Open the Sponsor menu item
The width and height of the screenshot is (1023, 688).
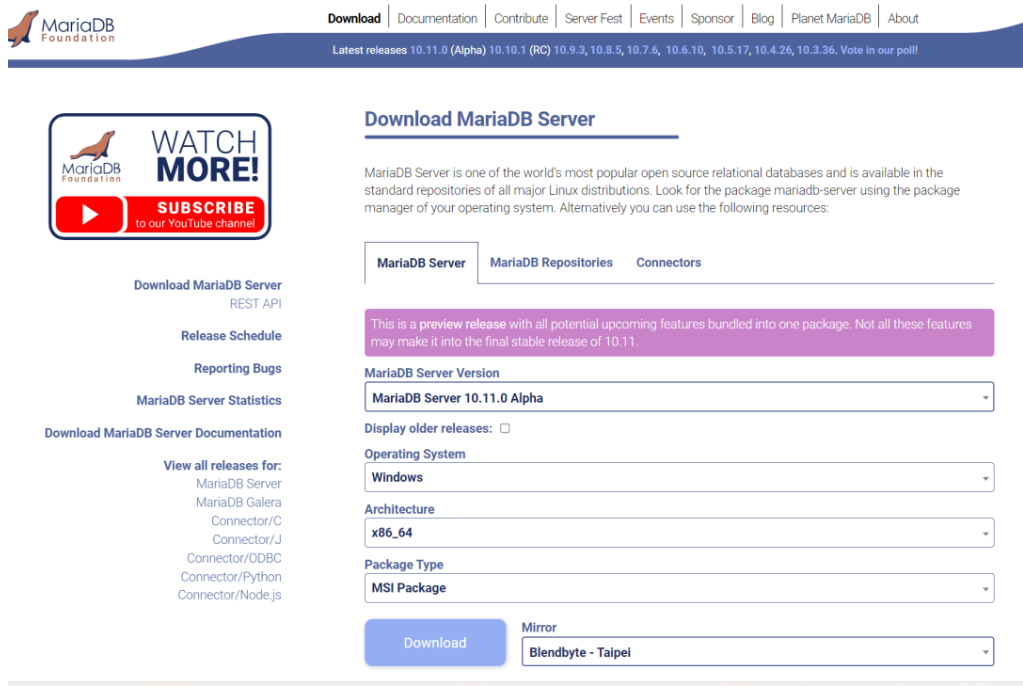pos(712,18)
